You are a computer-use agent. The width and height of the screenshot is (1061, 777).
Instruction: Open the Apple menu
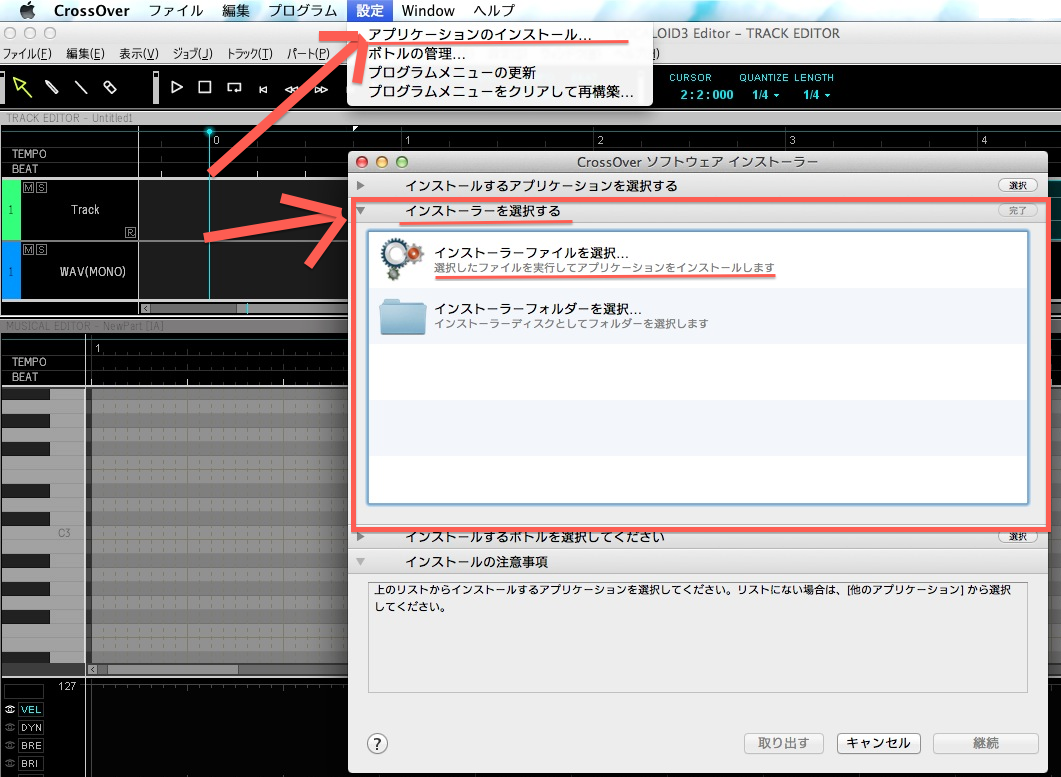point(27,10)
